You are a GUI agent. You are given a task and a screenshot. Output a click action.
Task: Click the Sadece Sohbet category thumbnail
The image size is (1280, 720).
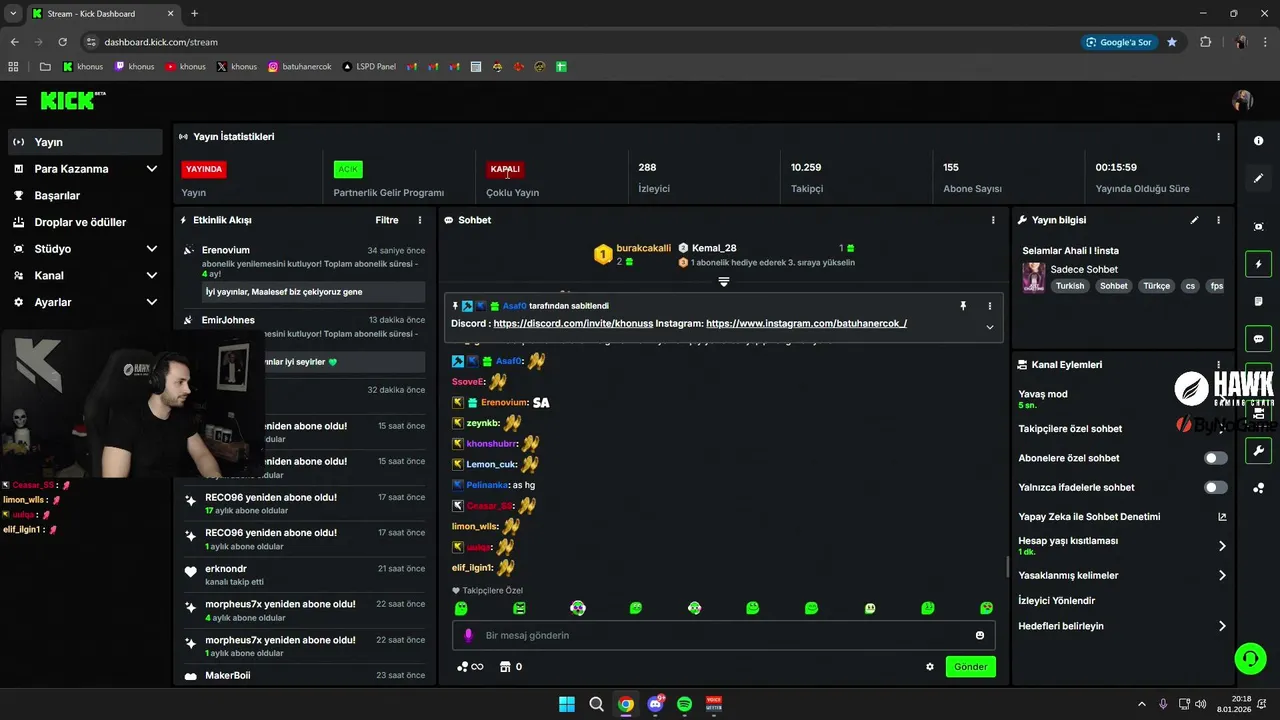(1033, 276)
